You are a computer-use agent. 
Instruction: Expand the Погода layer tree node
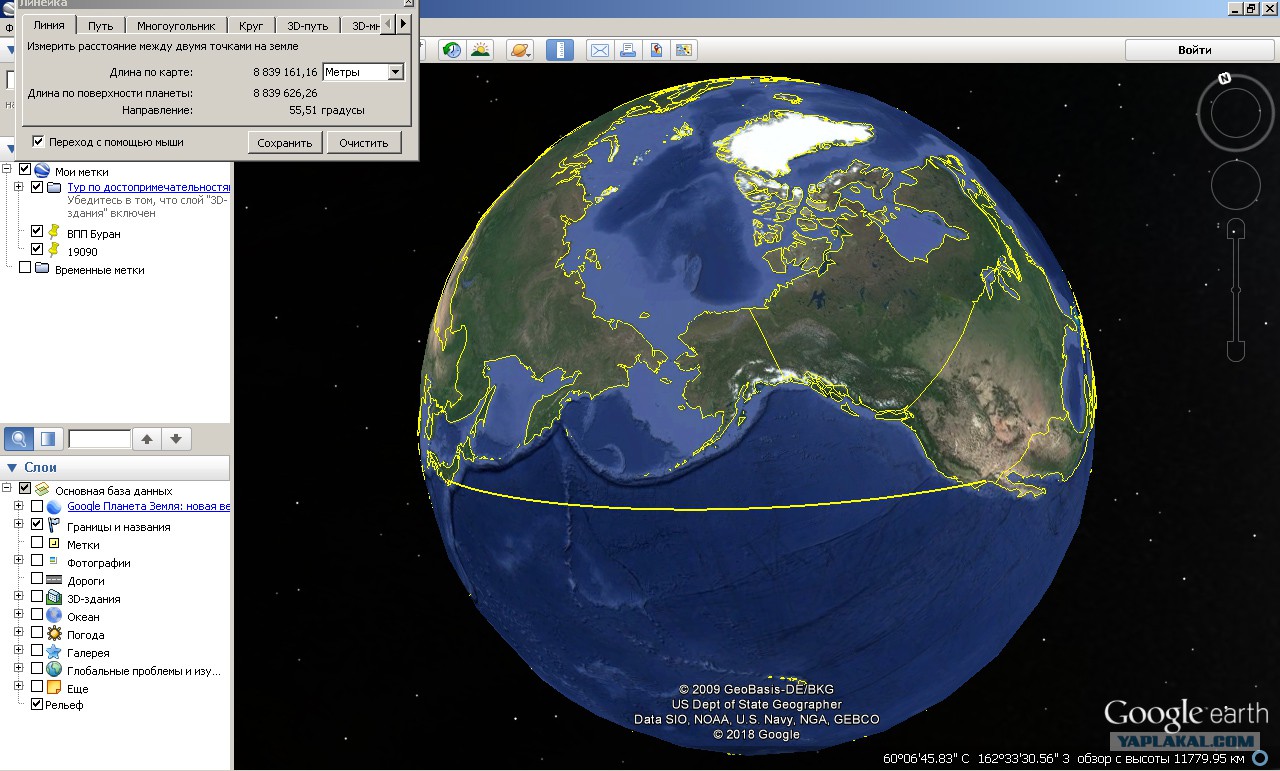pyautogui.click(x=18, y=633)
